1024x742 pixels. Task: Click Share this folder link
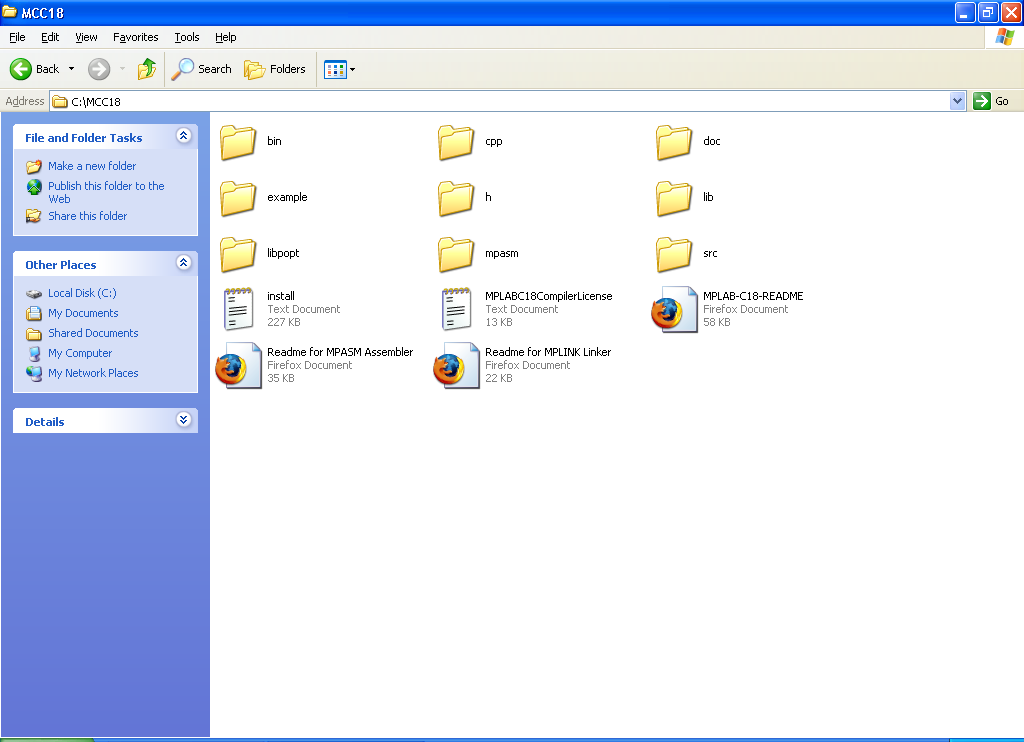(x=88, y=216)
